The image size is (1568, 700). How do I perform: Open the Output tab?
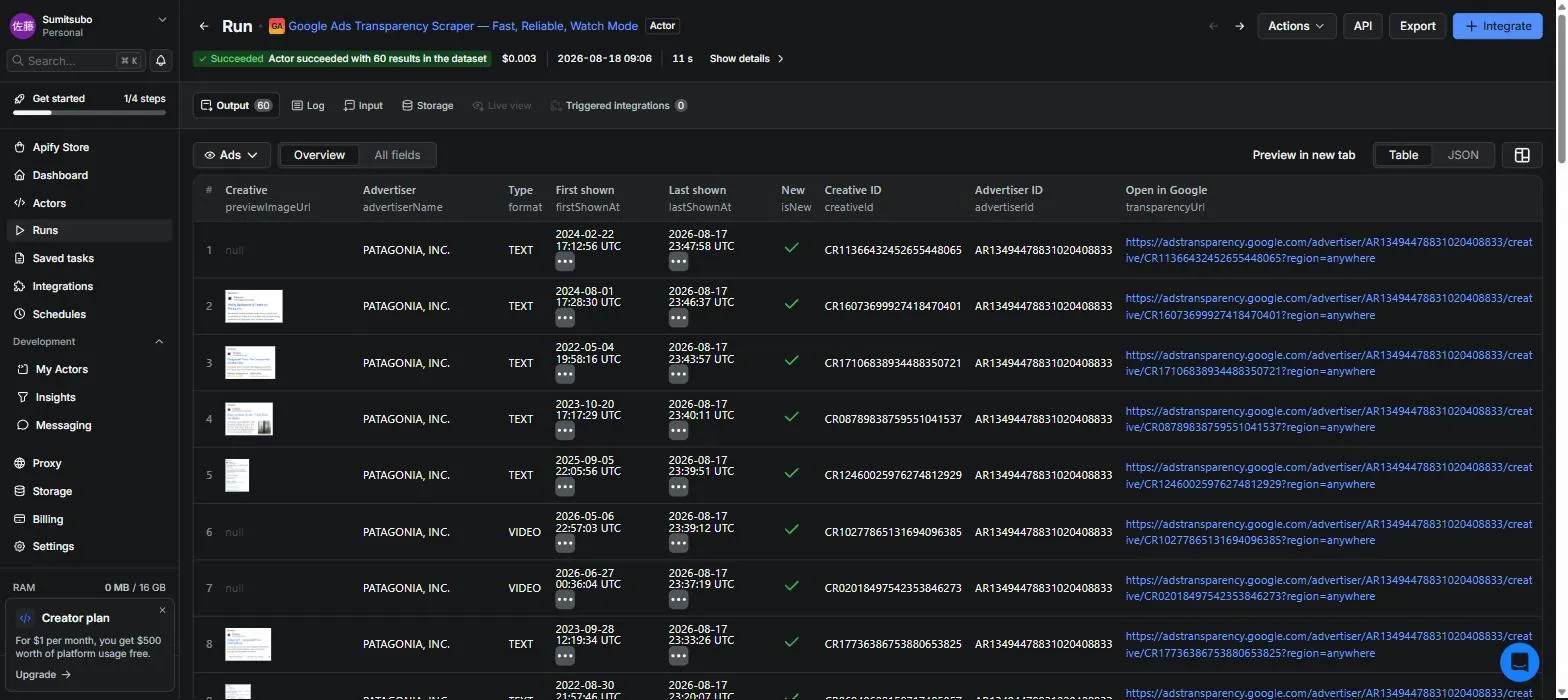235,105
